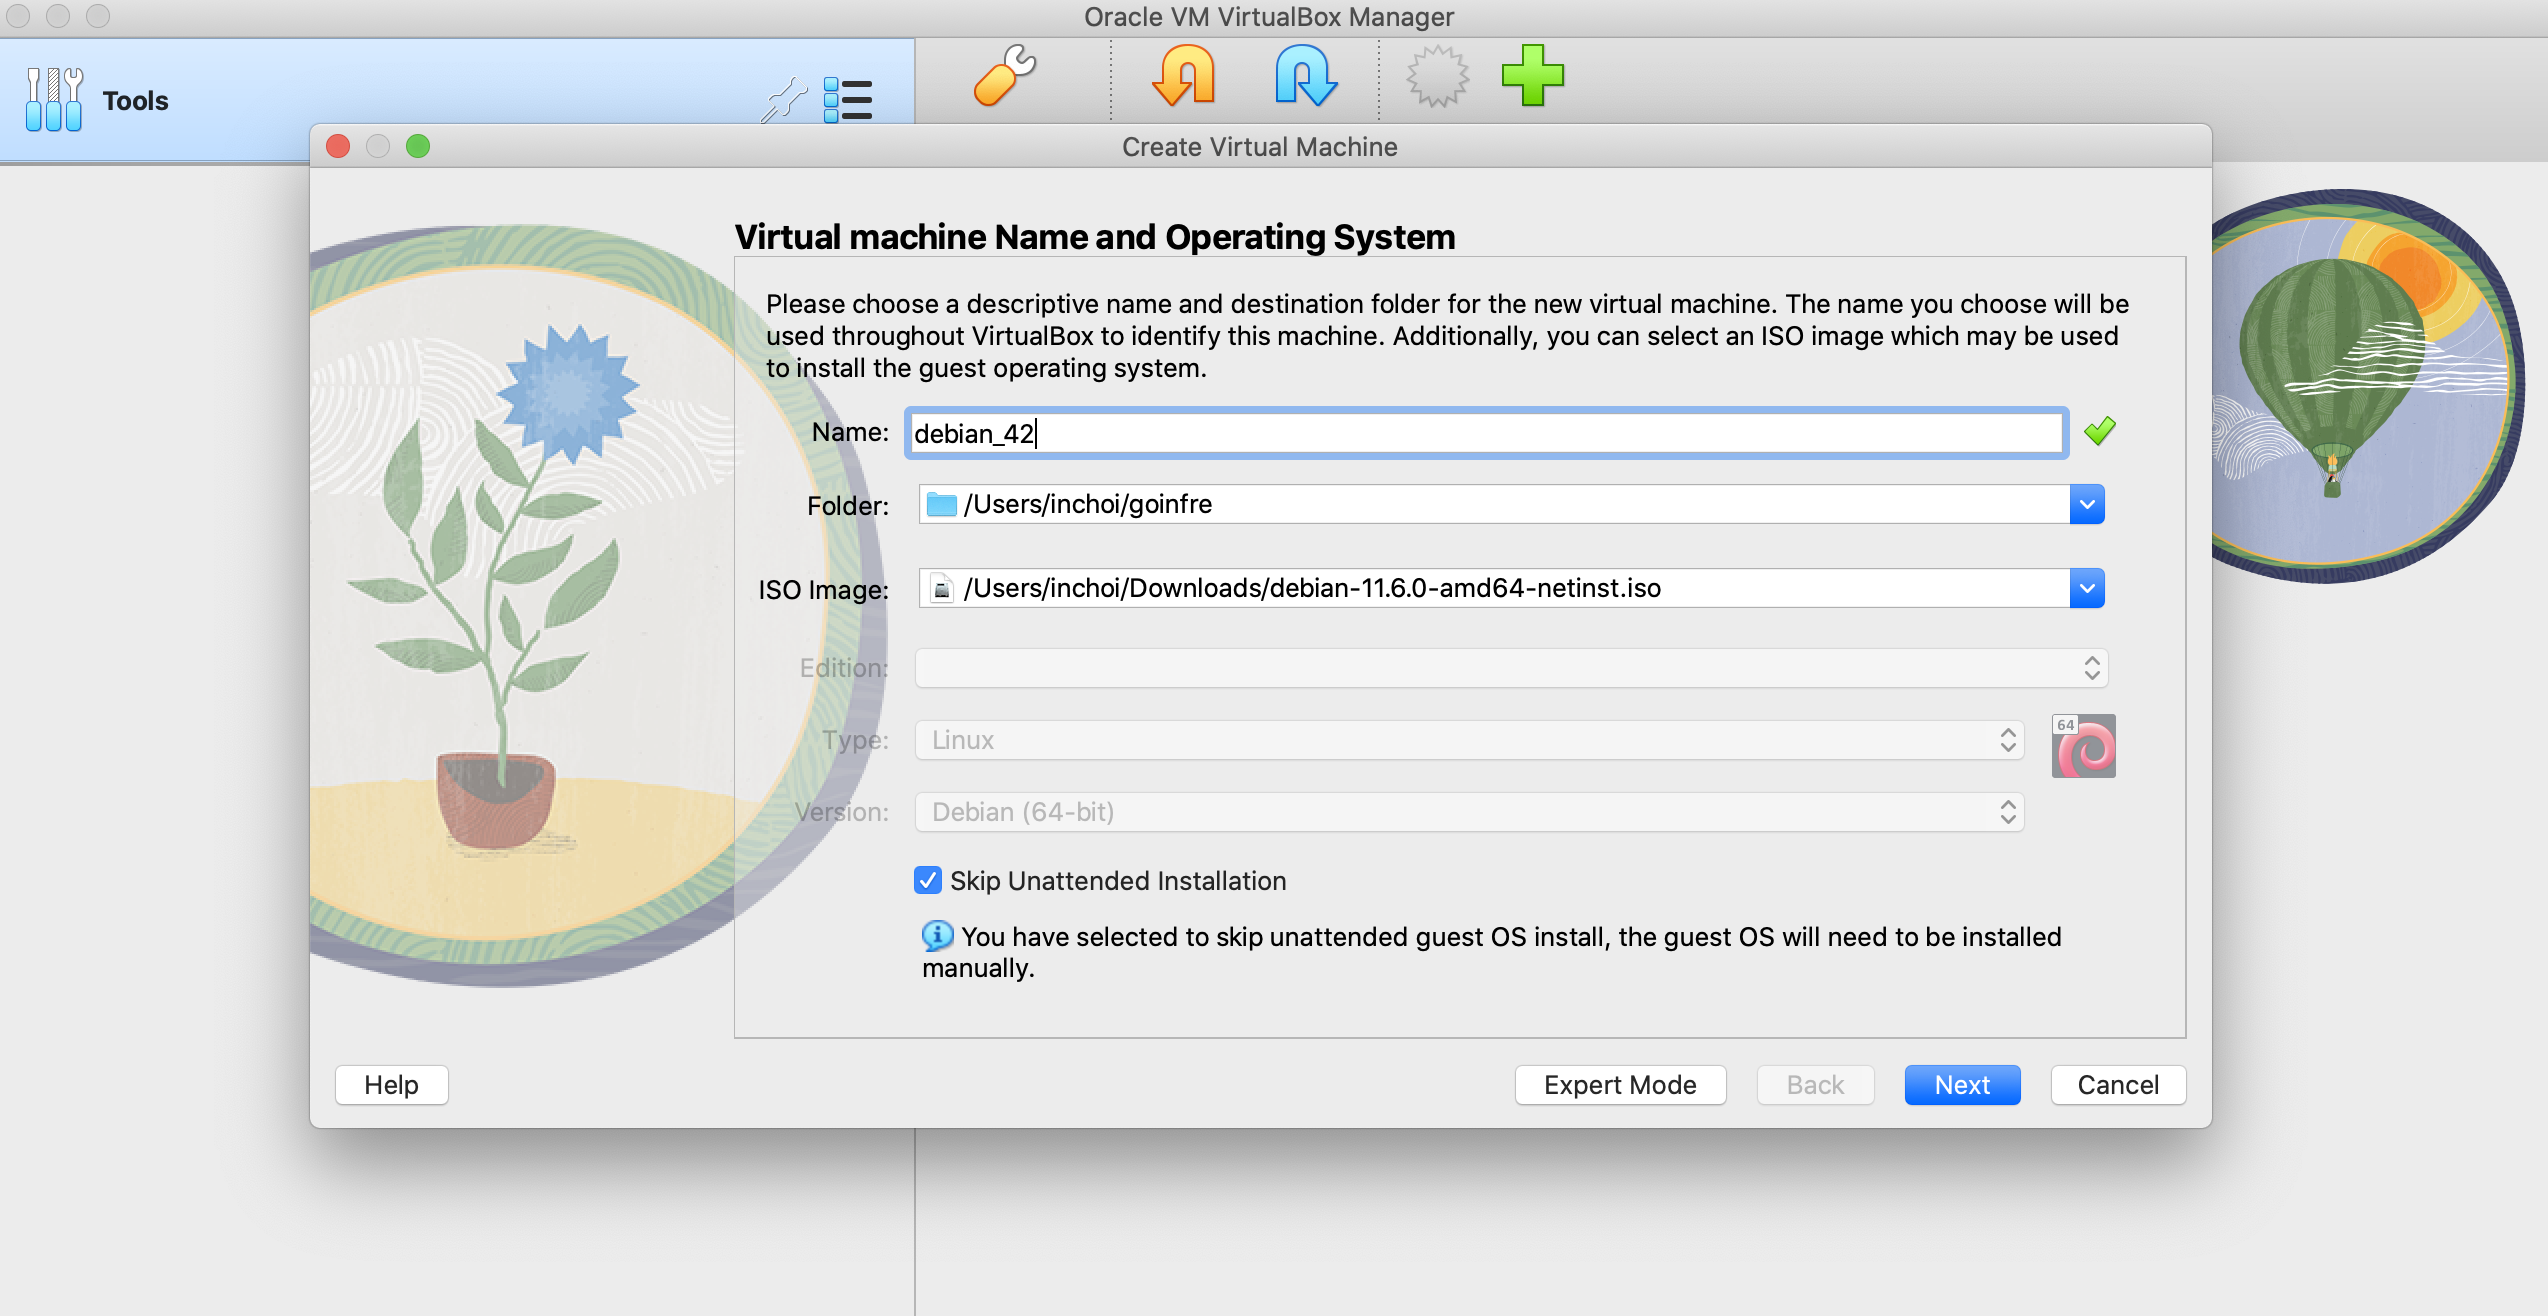Click the Export appliance blue arrow icon
Viewport: 2548px width, 1316px height.
[1306, 76]
